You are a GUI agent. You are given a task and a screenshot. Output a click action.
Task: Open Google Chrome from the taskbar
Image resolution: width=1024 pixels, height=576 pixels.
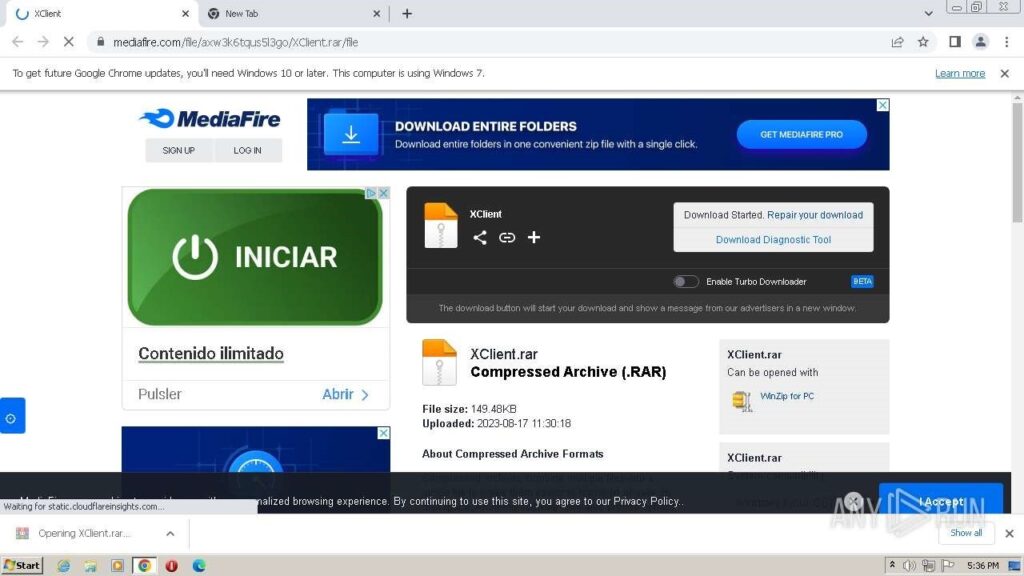144,565
